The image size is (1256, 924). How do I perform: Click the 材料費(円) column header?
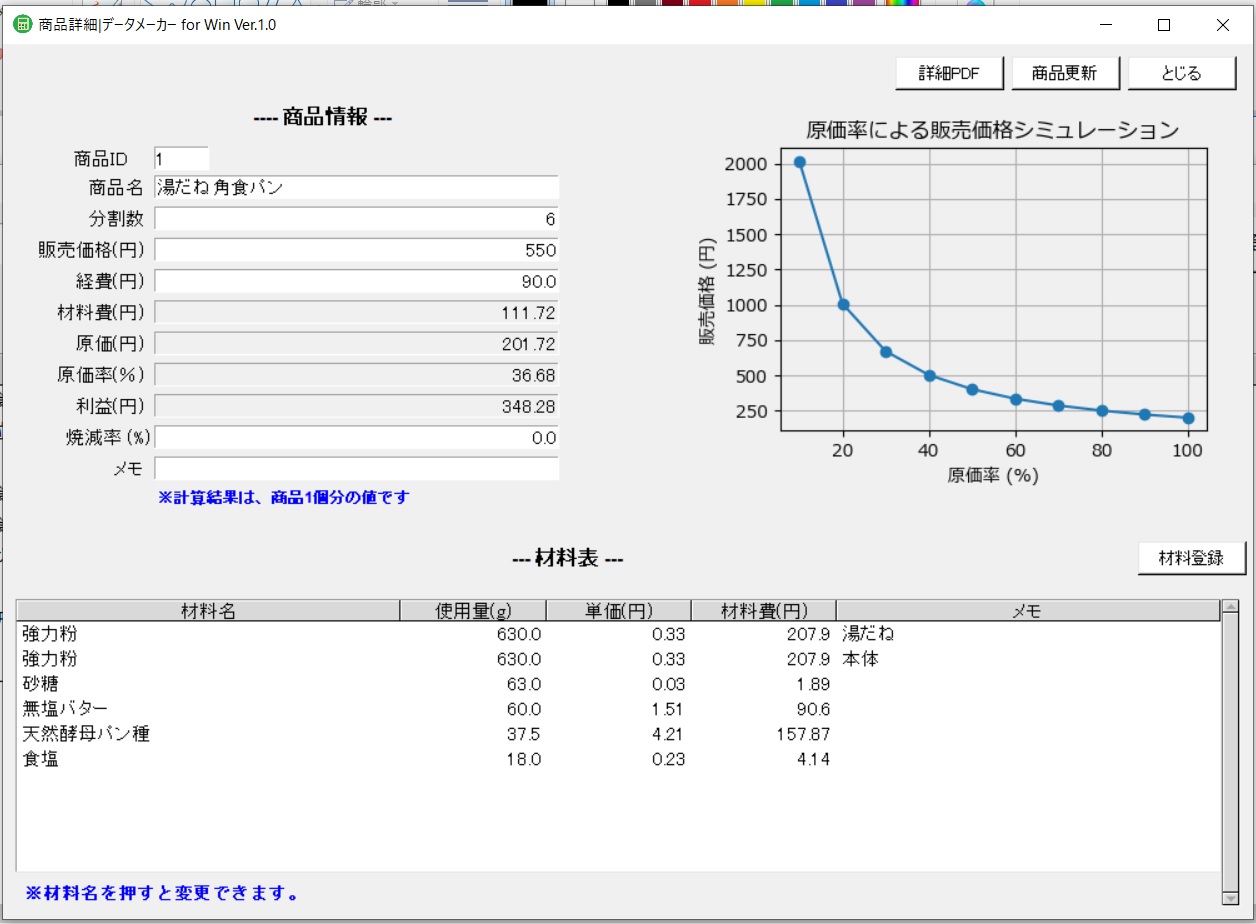tap(764, 611)
